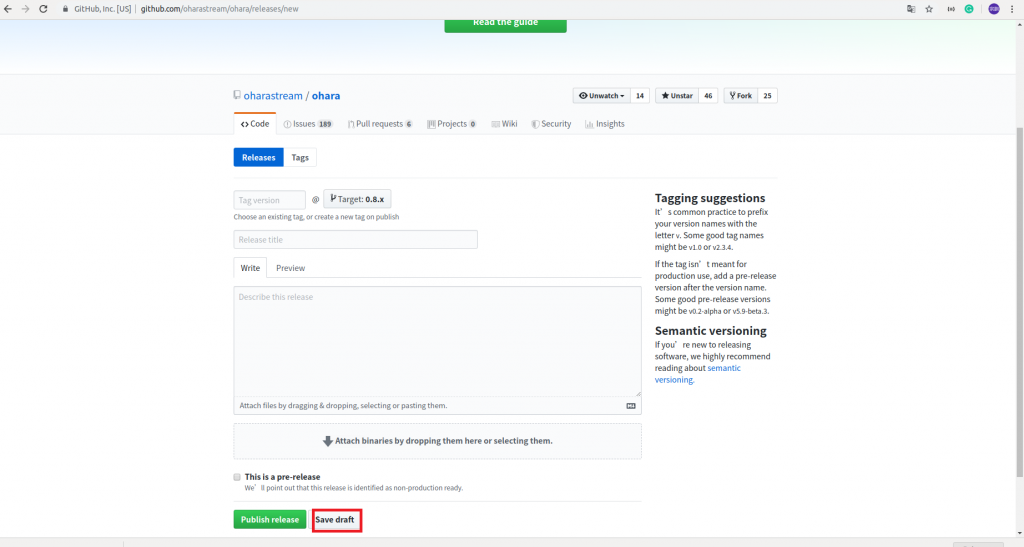
Task: Click the download arrow attach binaries icon
Action: coord(328,441)
